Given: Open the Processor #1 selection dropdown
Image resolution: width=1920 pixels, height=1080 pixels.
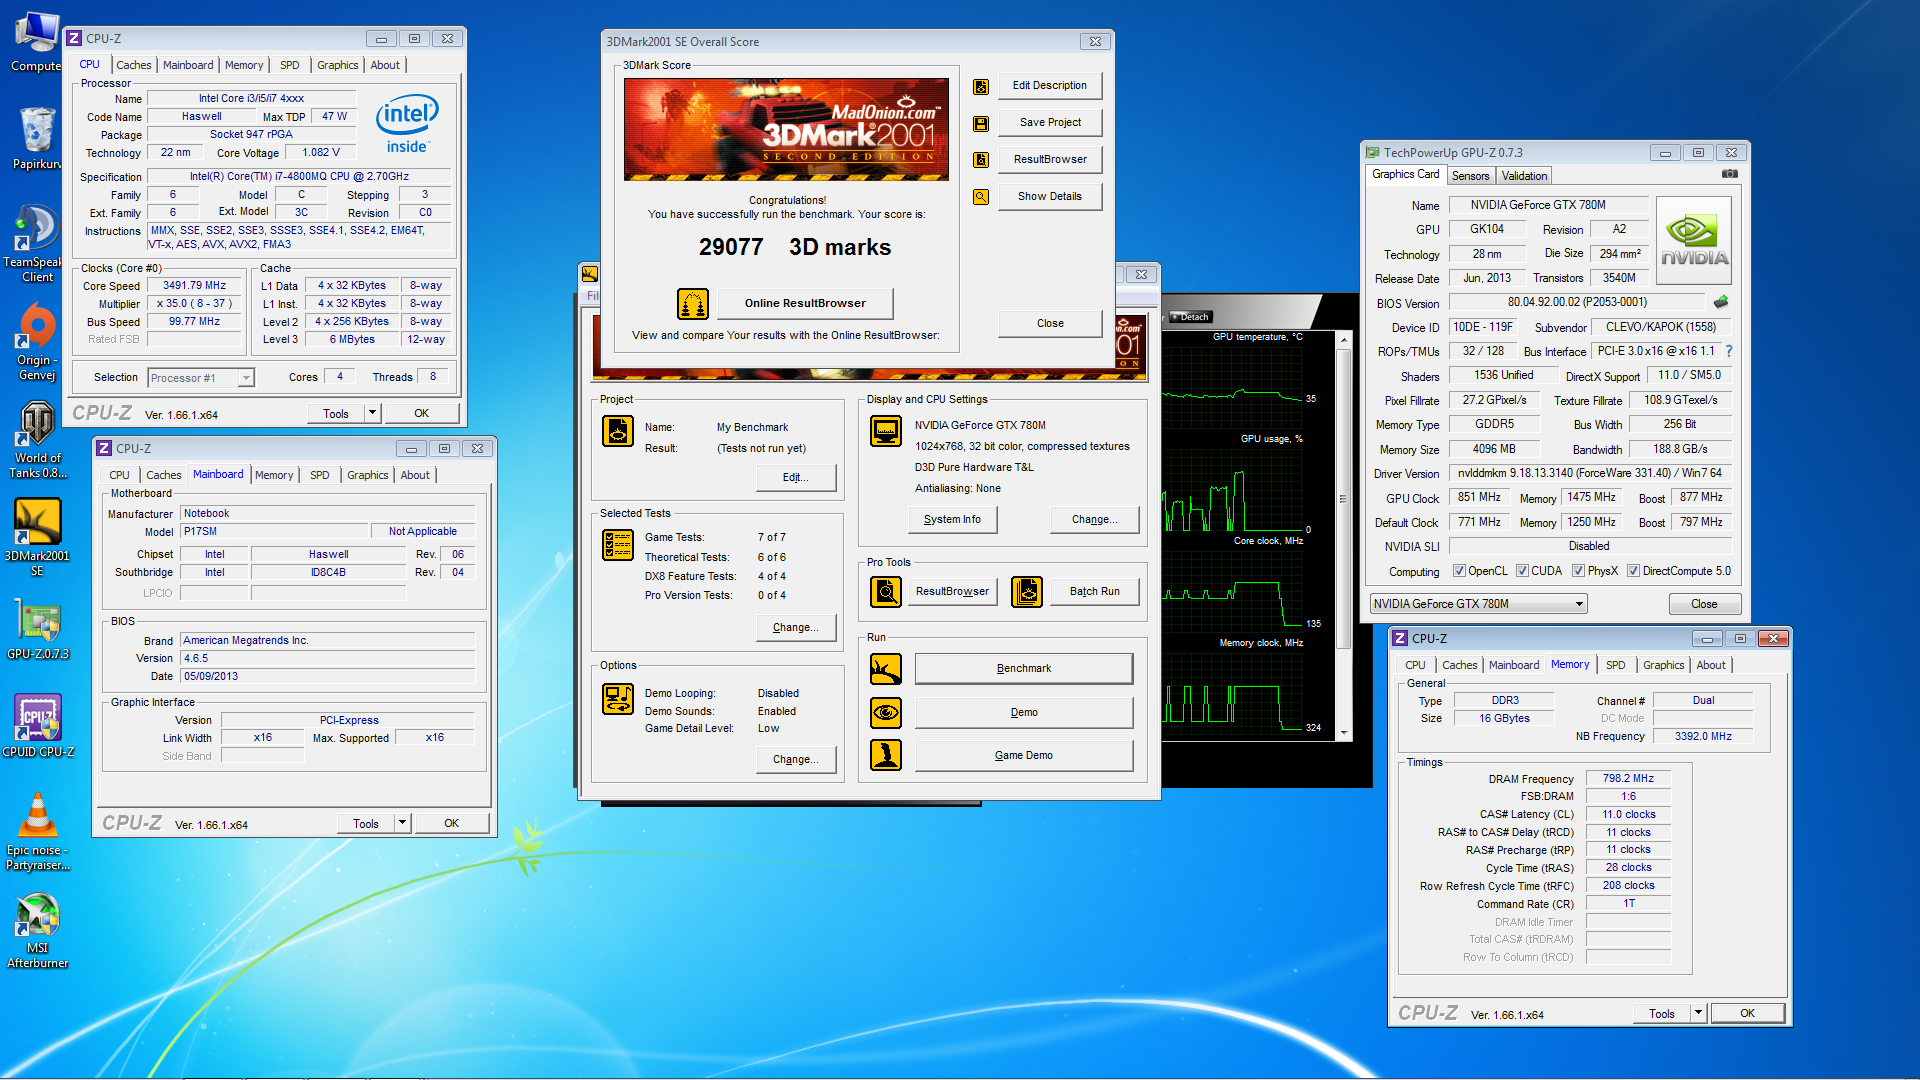Looking at the screenshot, I should point(201,378).
